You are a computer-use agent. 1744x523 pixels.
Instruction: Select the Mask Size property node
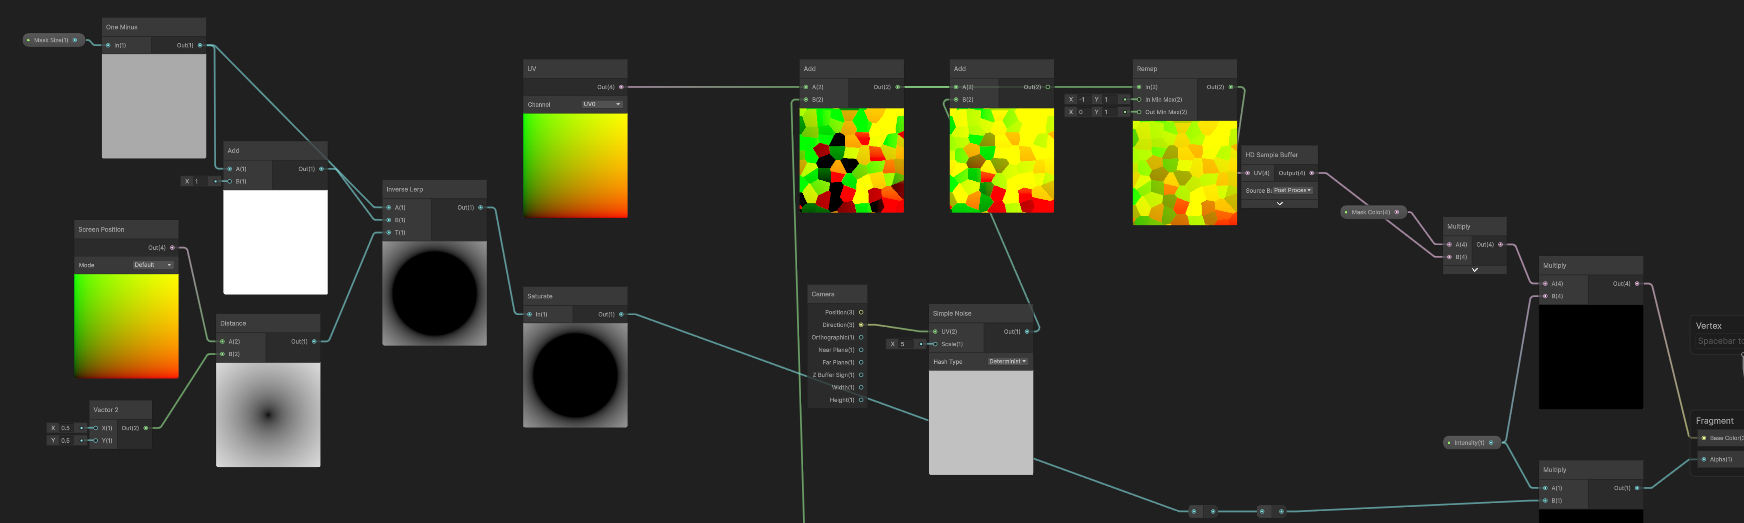pyautogui.click(x=53, y=40)
